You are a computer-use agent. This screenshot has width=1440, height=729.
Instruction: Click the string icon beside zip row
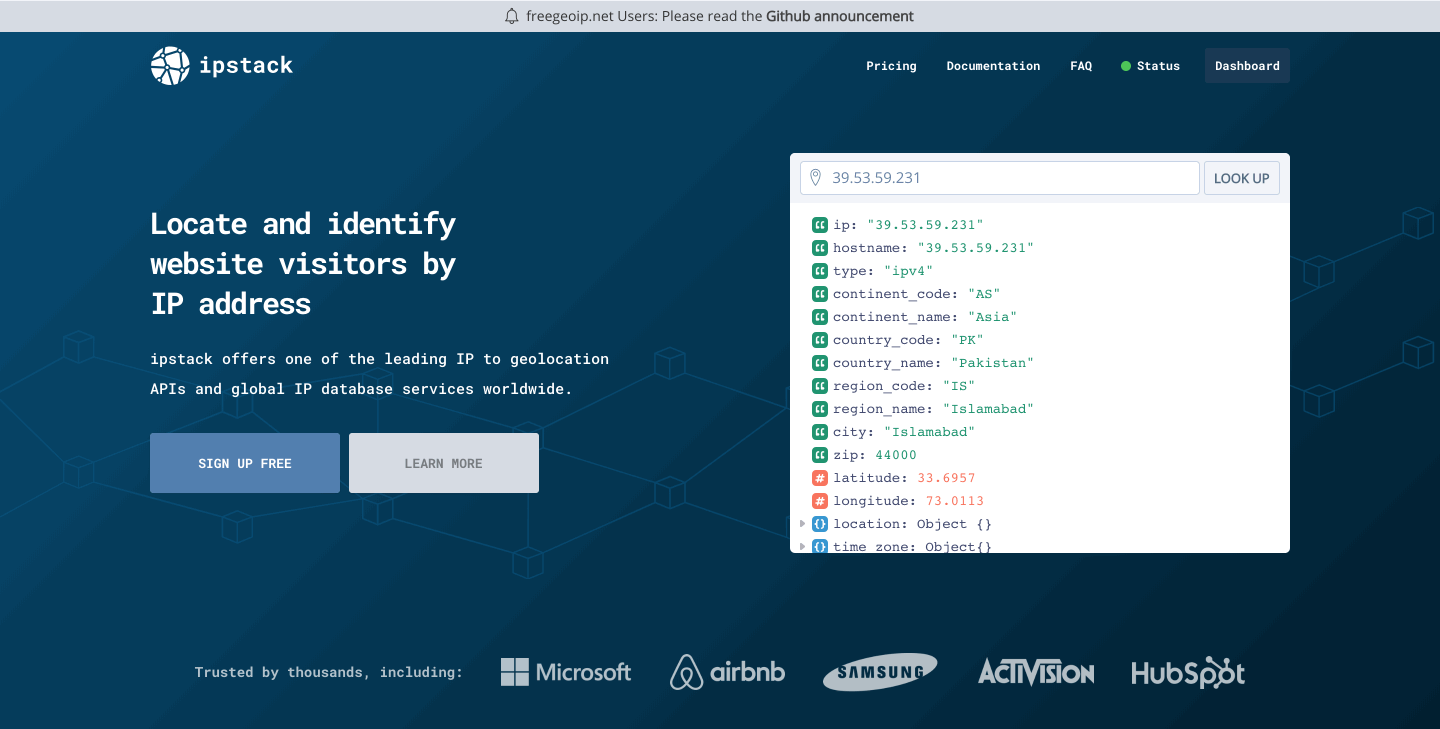coord(820,455)
